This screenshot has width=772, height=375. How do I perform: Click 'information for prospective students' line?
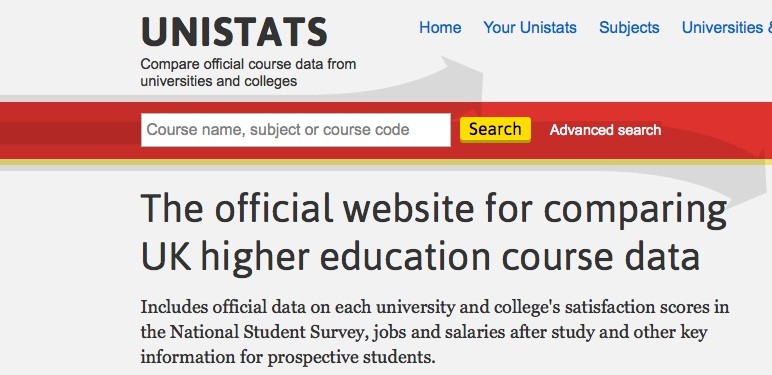[x=288, y=356]
